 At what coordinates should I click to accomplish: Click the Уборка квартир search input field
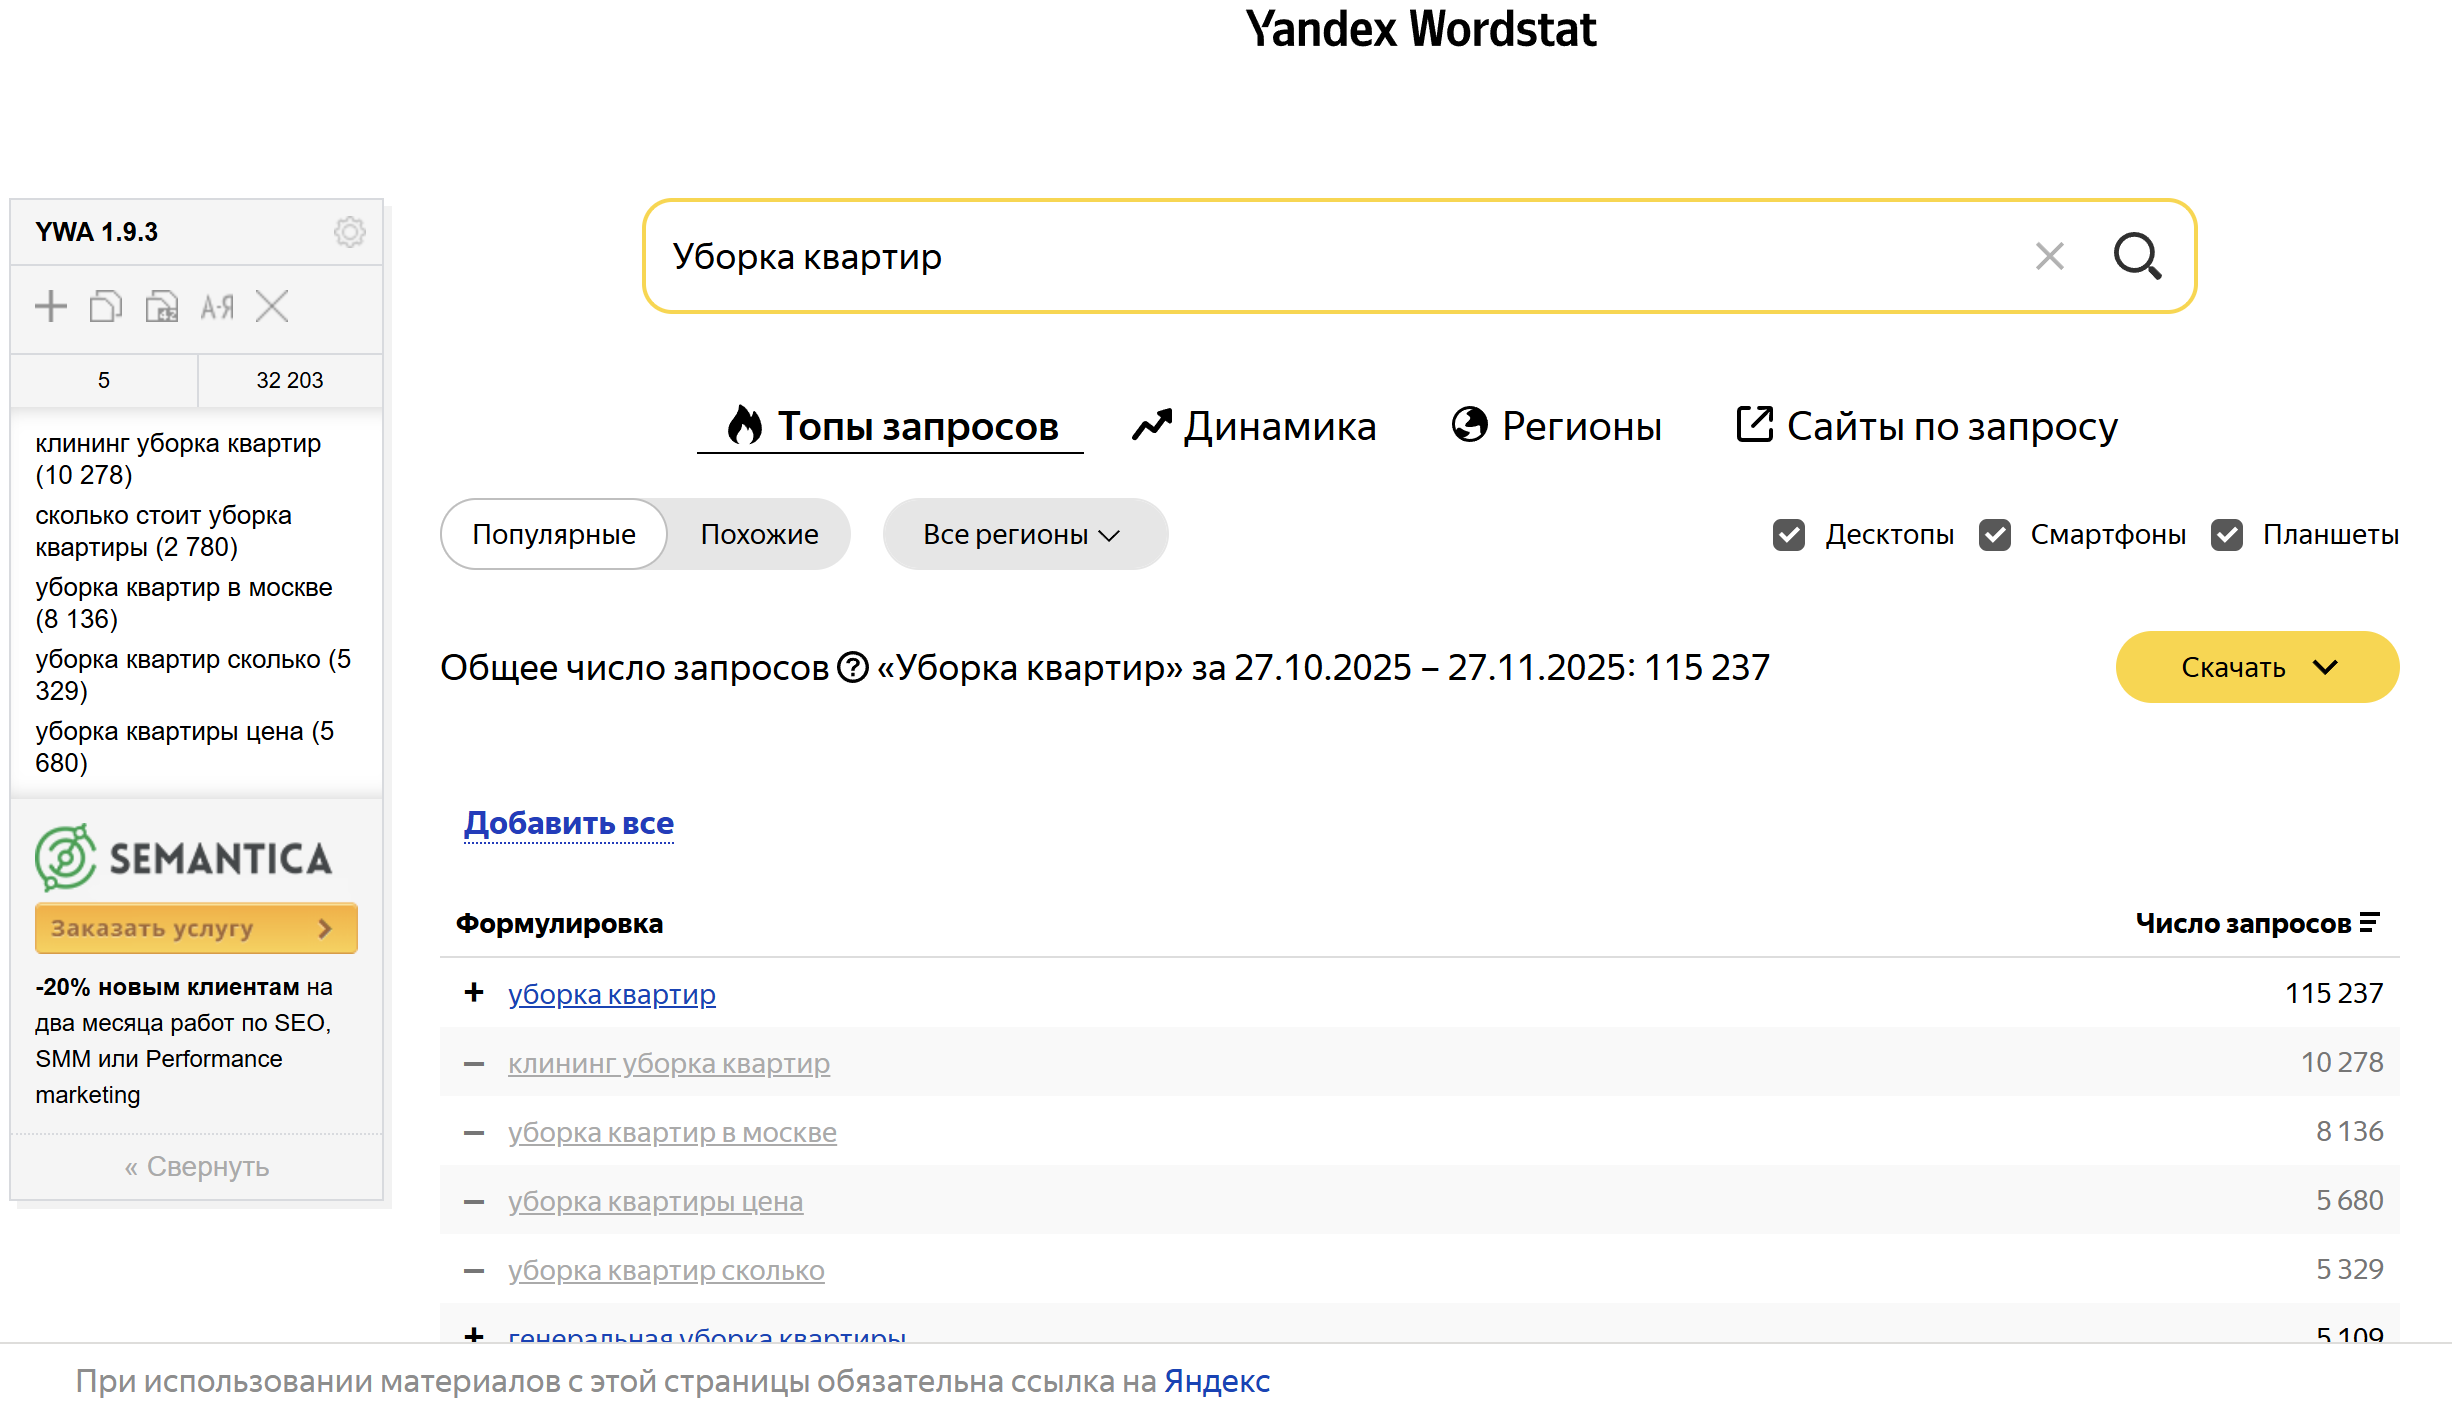1300,257
